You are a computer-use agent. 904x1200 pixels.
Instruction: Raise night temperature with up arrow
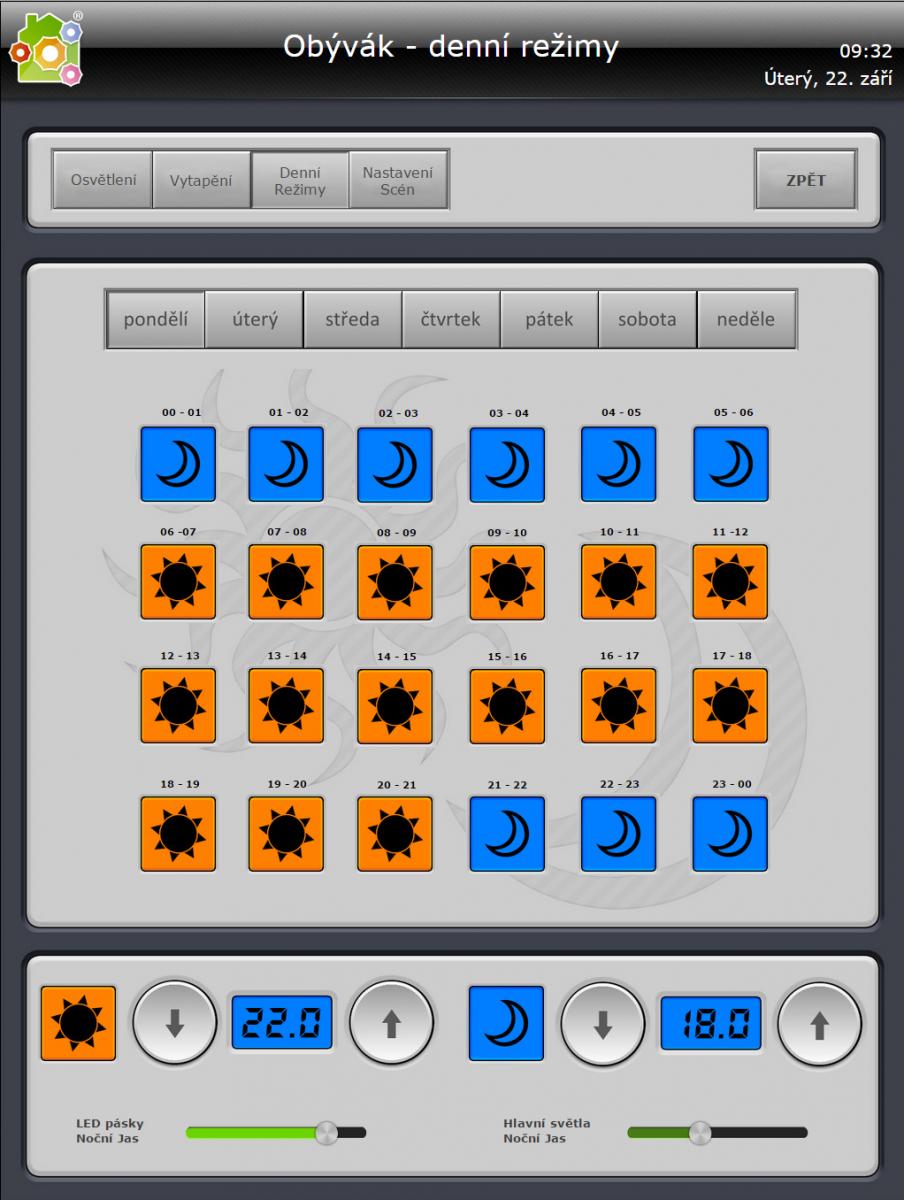click(x=819, y=1023)
